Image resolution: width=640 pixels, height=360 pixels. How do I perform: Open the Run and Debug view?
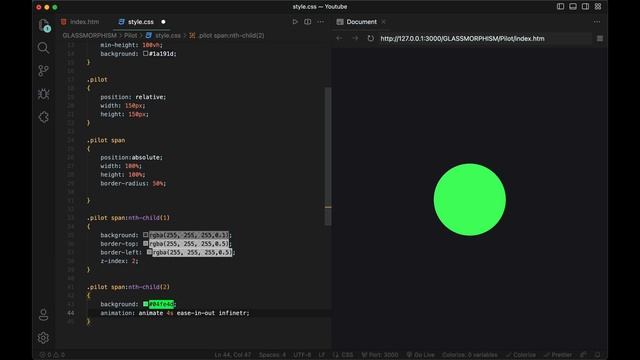(43, 94)
